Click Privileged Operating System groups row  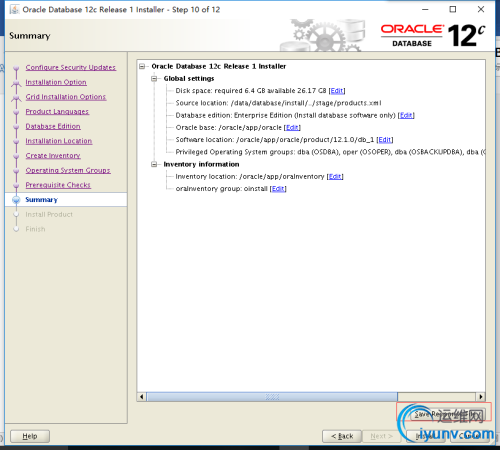(x=330, y=152)
